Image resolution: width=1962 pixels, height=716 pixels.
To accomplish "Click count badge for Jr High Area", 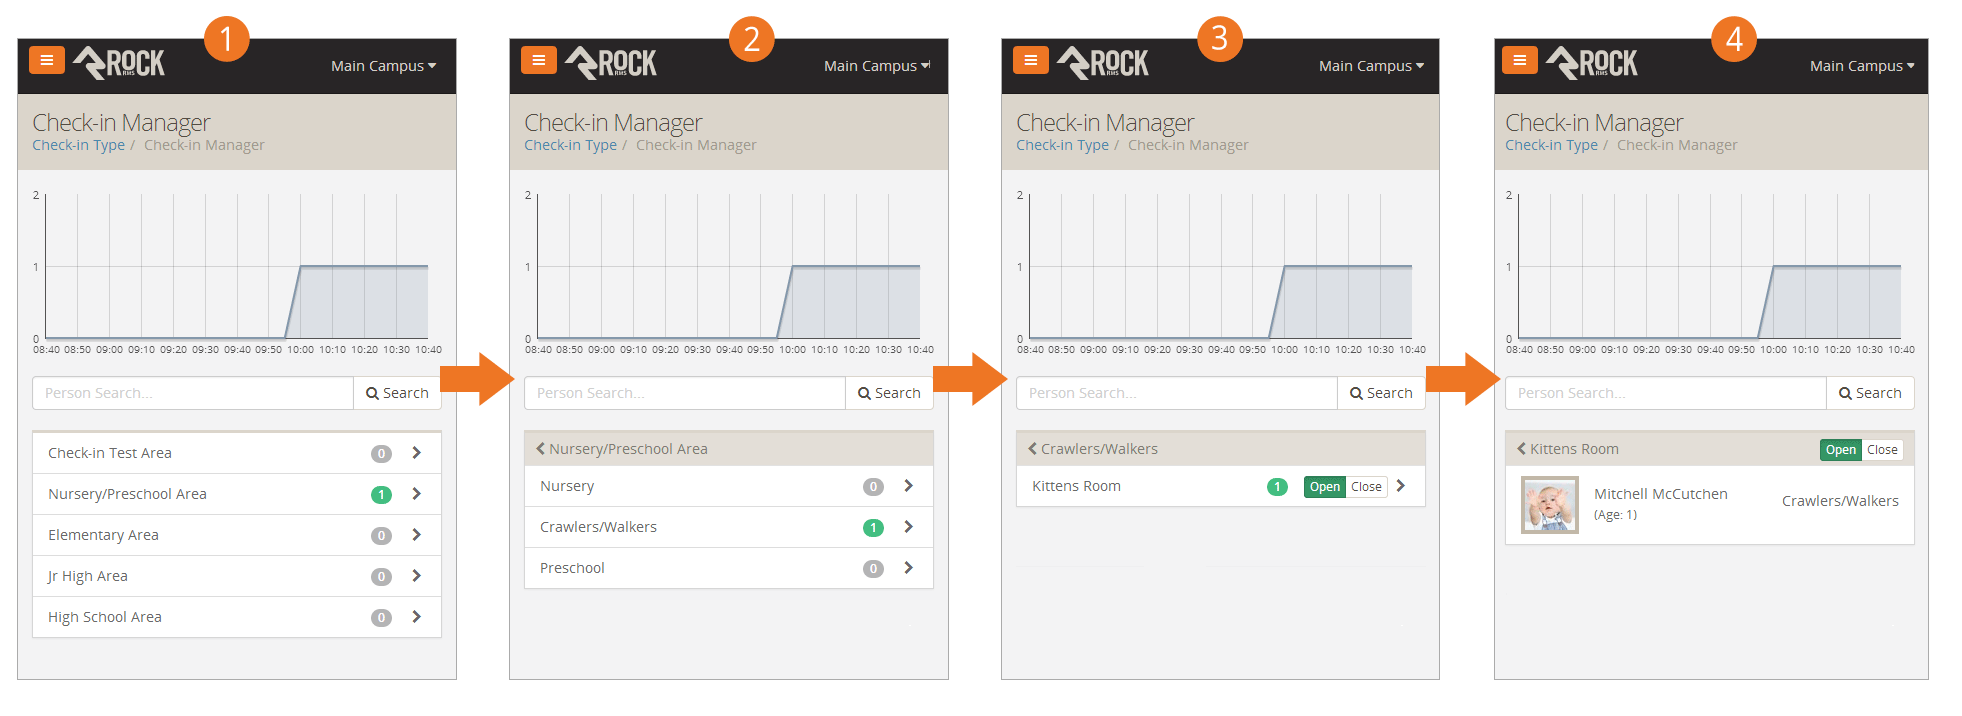I will click(x=381, y=577).
